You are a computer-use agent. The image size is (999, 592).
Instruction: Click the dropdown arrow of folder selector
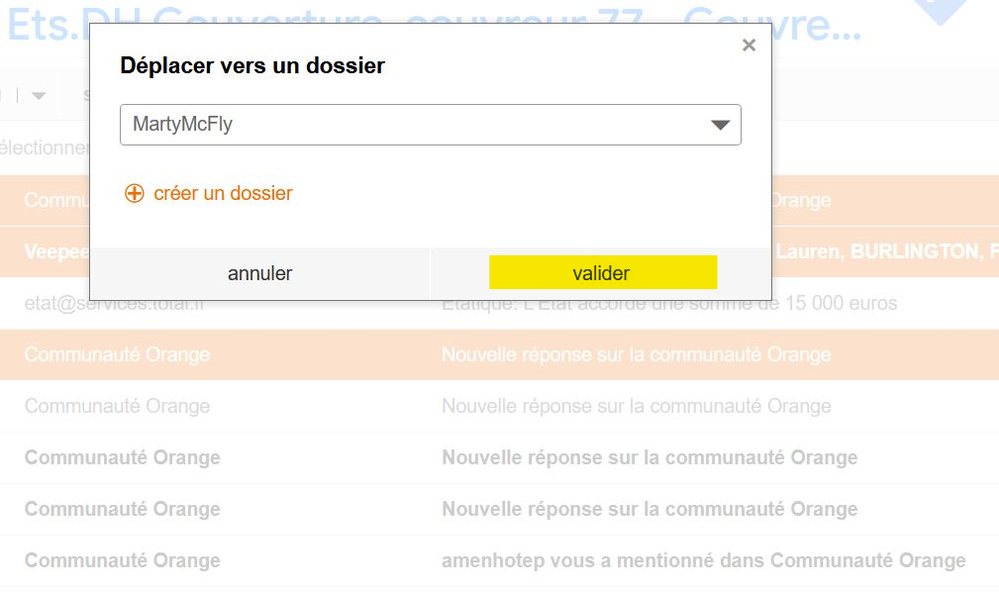[720, 125]
